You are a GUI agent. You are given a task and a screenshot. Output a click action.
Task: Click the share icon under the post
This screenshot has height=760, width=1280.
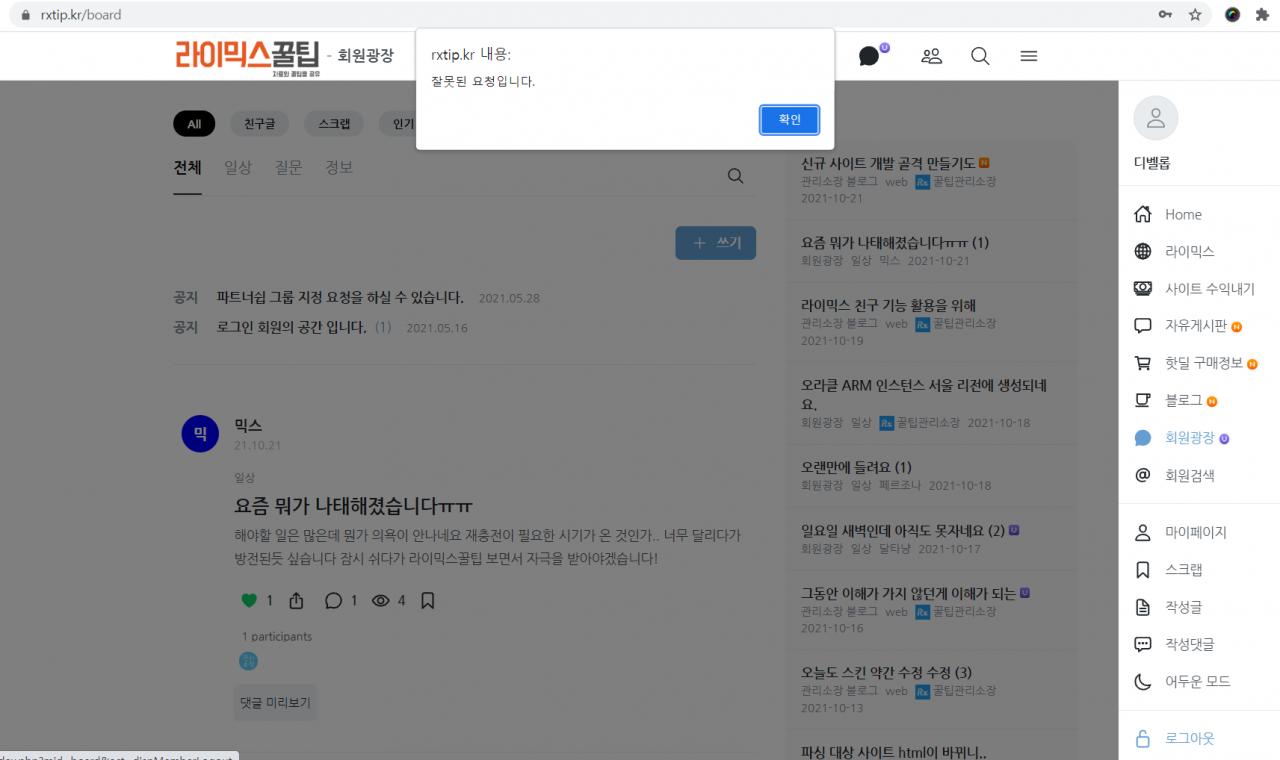coord(296,601)
